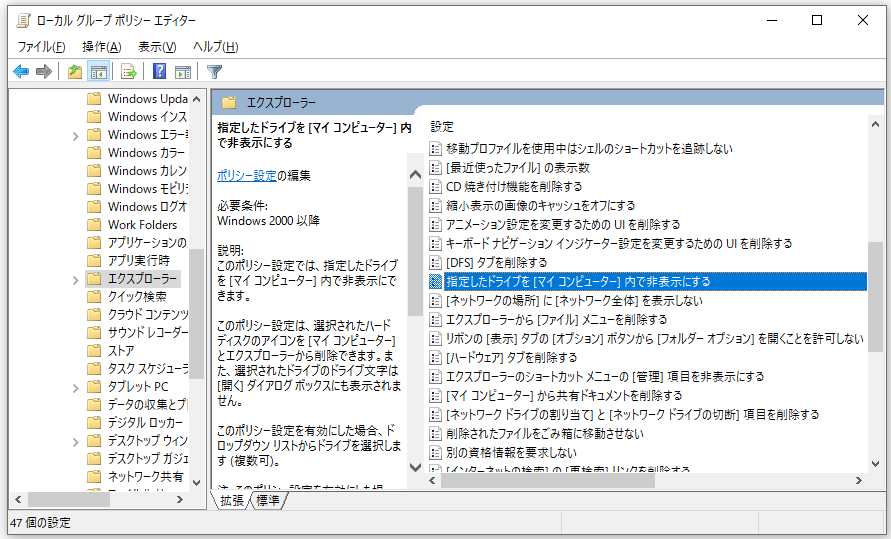Screen dimensions: 891x539
Task: Click the folder icon in エクスプローラー header
Action: [x=229, y=103]
